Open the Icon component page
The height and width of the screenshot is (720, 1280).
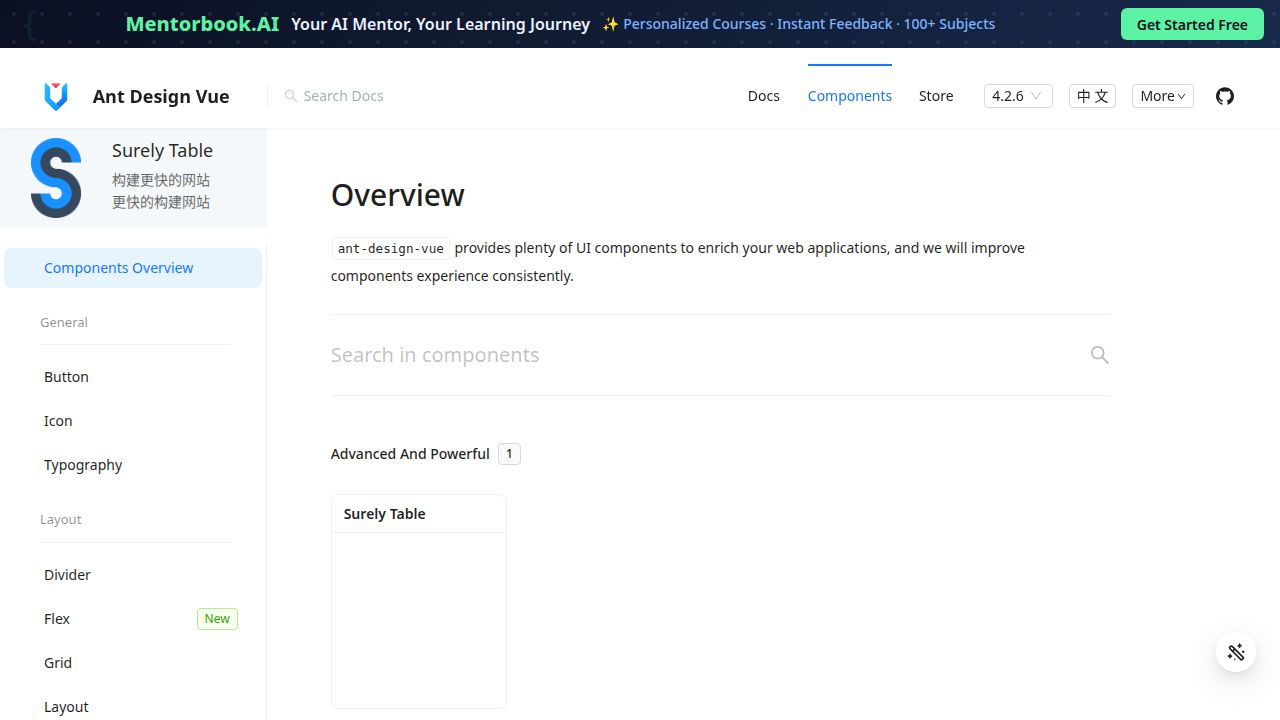[133, 421]
